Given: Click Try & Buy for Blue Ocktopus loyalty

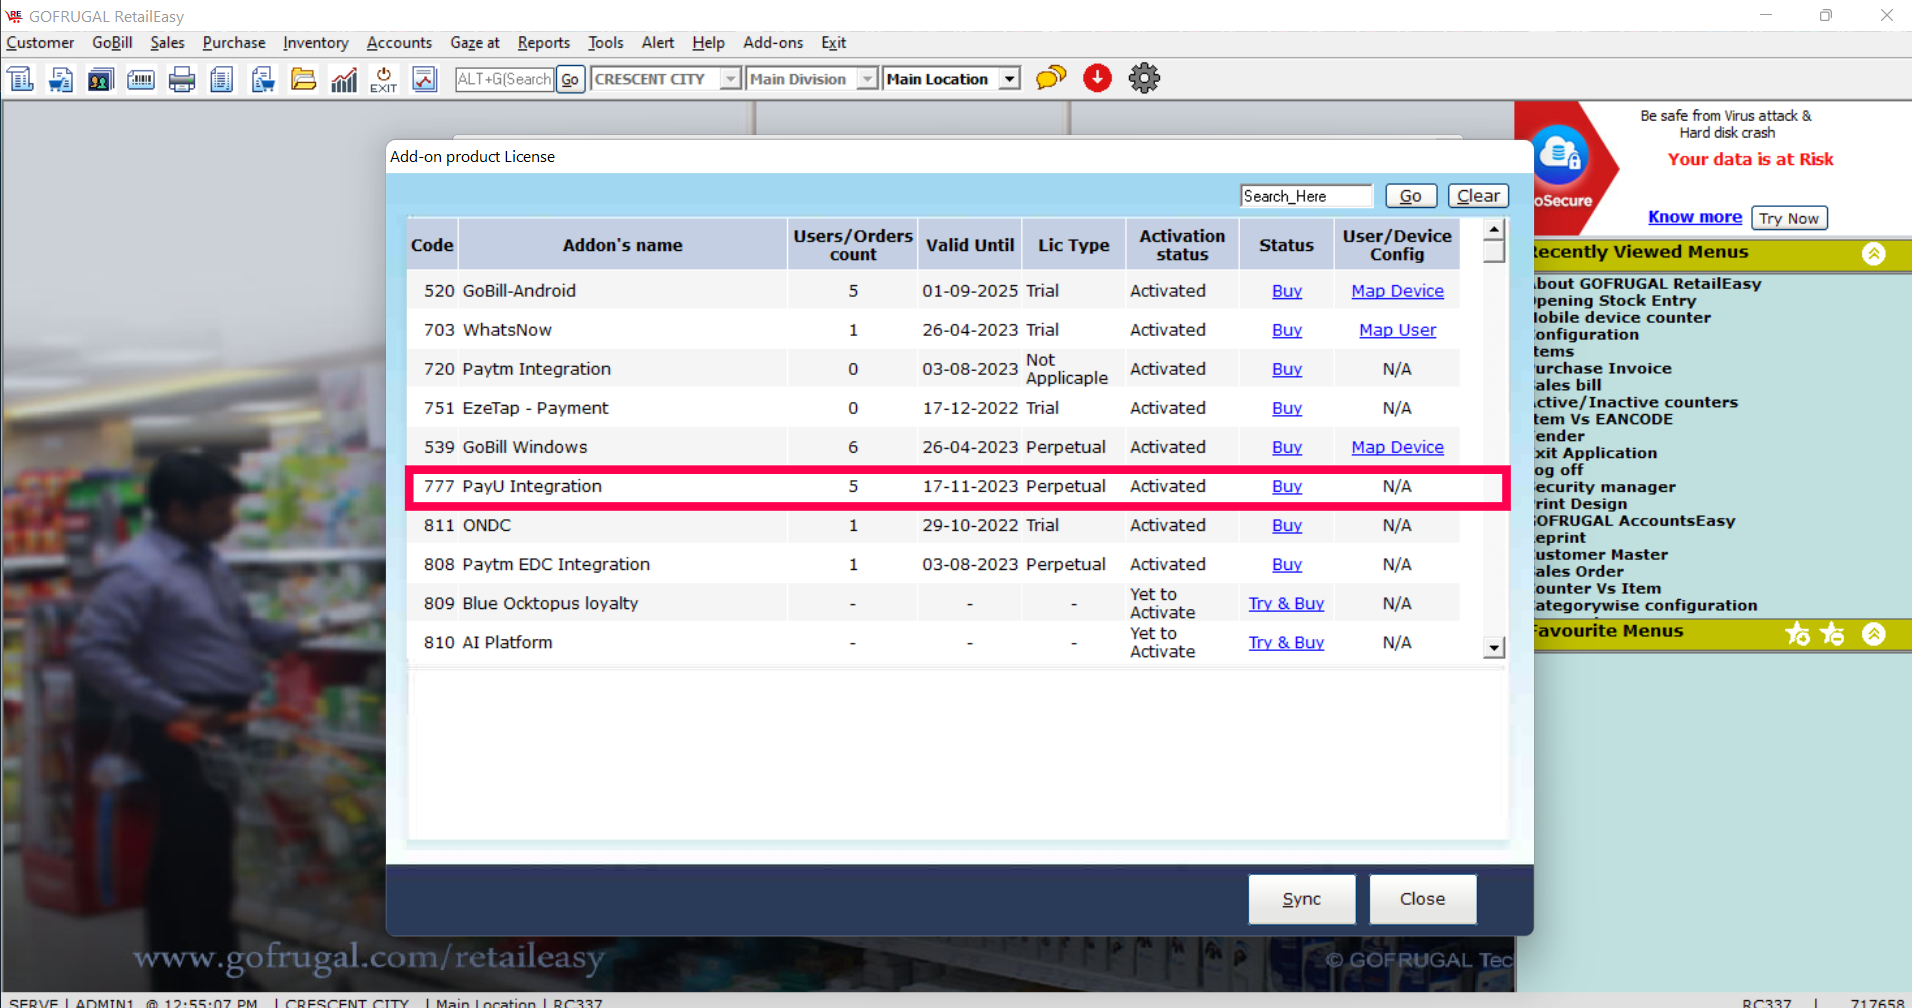Looking at the screenshot, I should pos(1286,603).
